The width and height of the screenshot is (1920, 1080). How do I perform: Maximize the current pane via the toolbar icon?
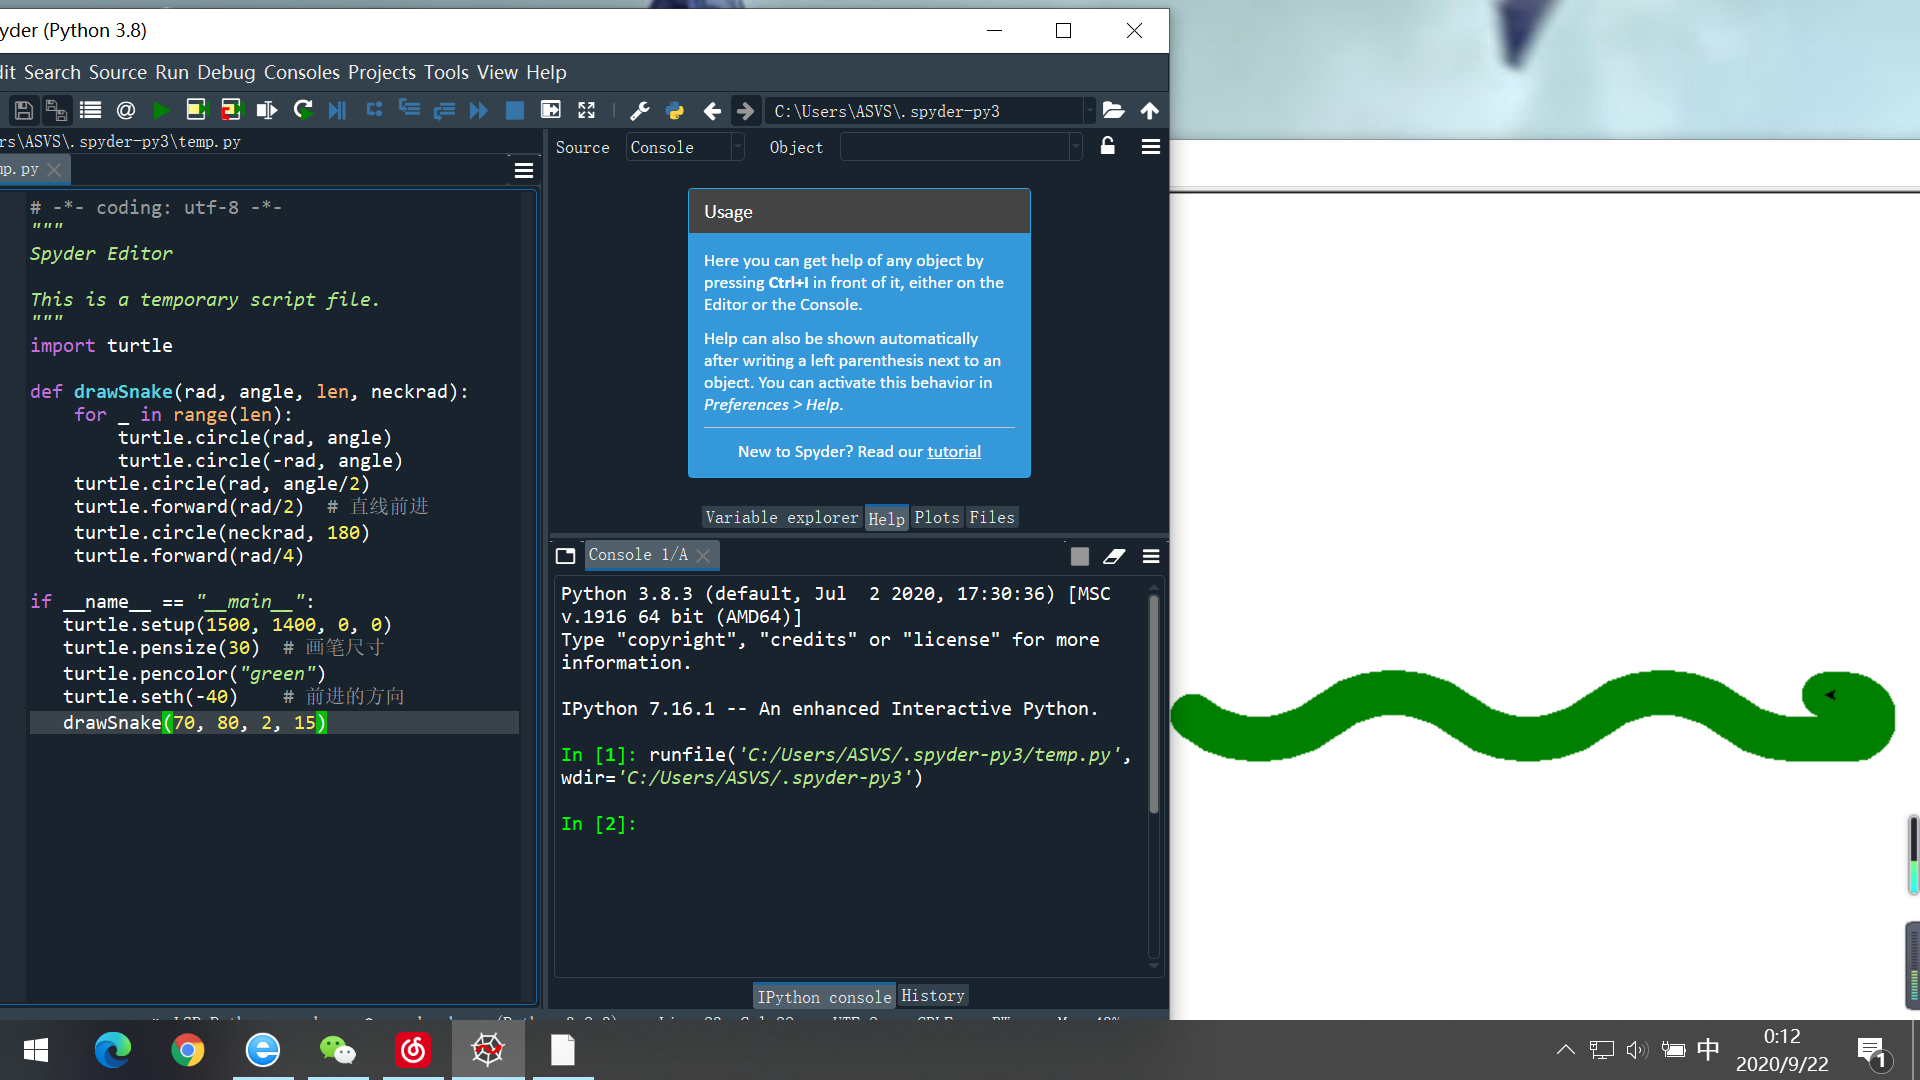587,111
